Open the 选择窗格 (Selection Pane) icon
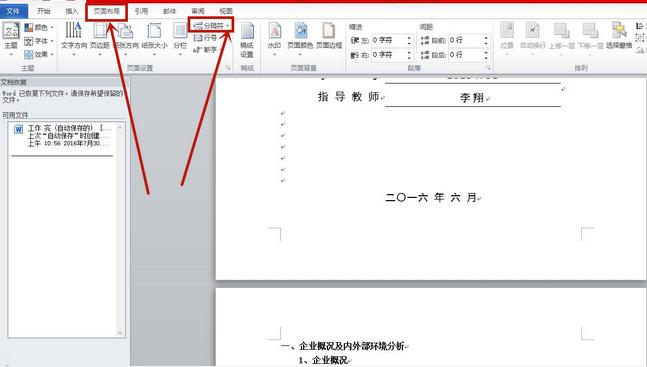Viewport: 647px width, 367px height. click(619, 31)
